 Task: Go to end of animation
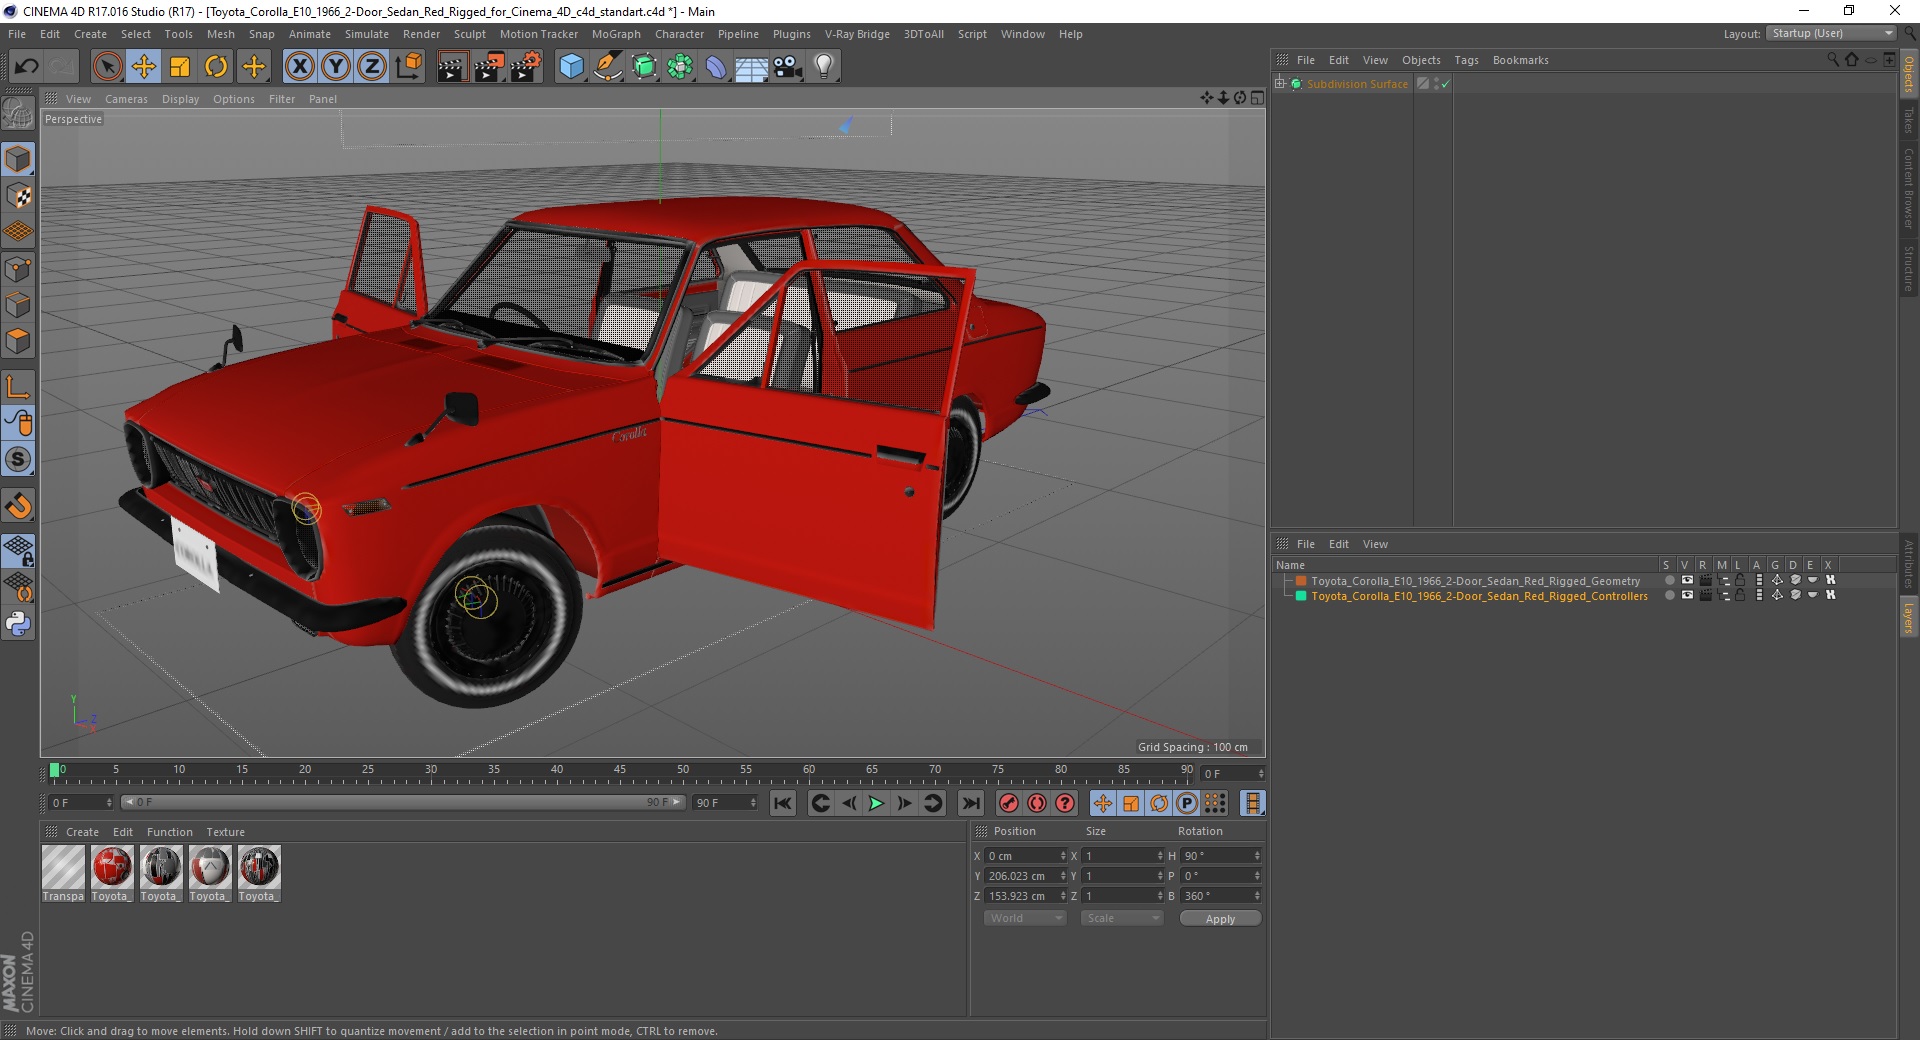970,803
